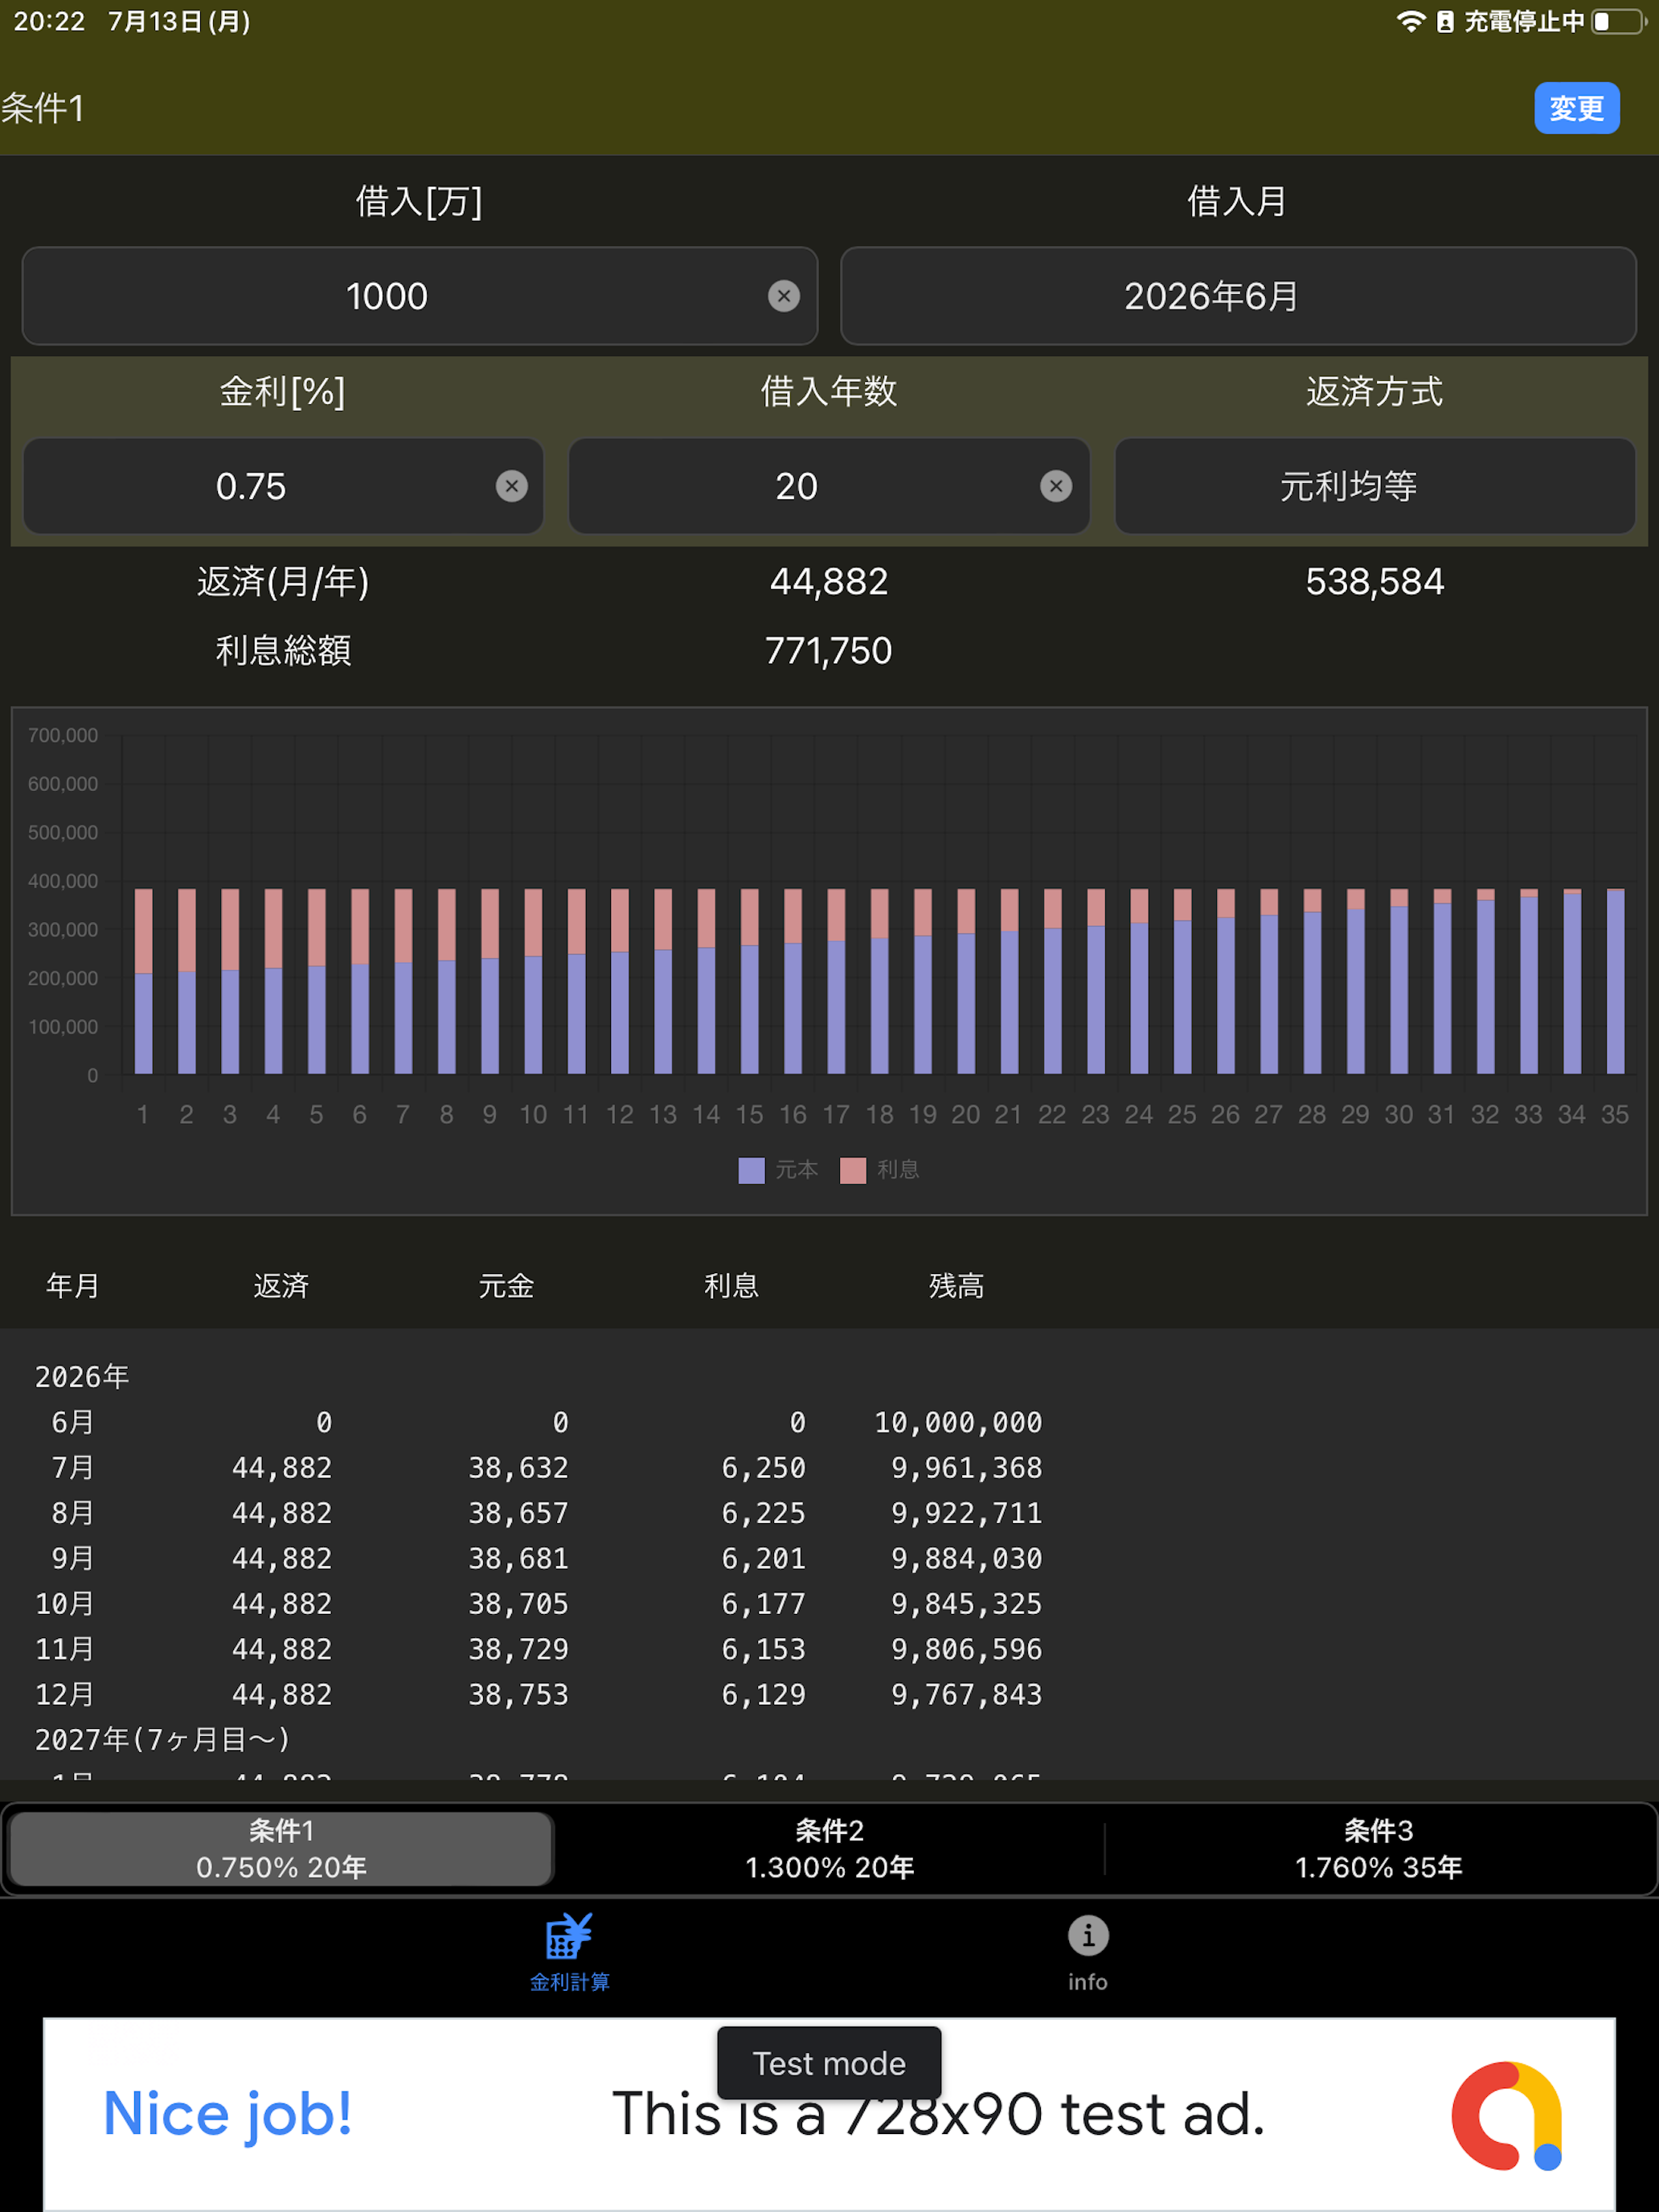The height and width of the screenshot is (2212, 1659).
Task: Edit the 借入年数 input field
Action: pos(829,486)
